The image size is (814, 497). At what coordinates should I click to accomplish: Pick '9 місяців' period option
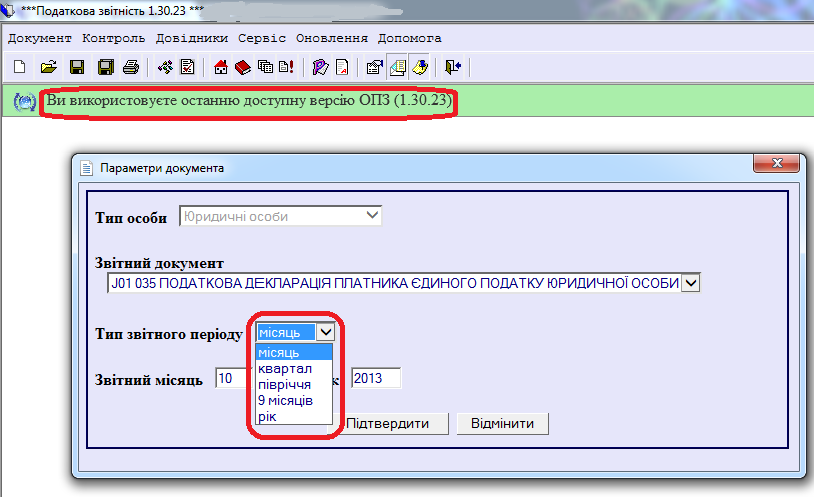click(x=285, y=400)
